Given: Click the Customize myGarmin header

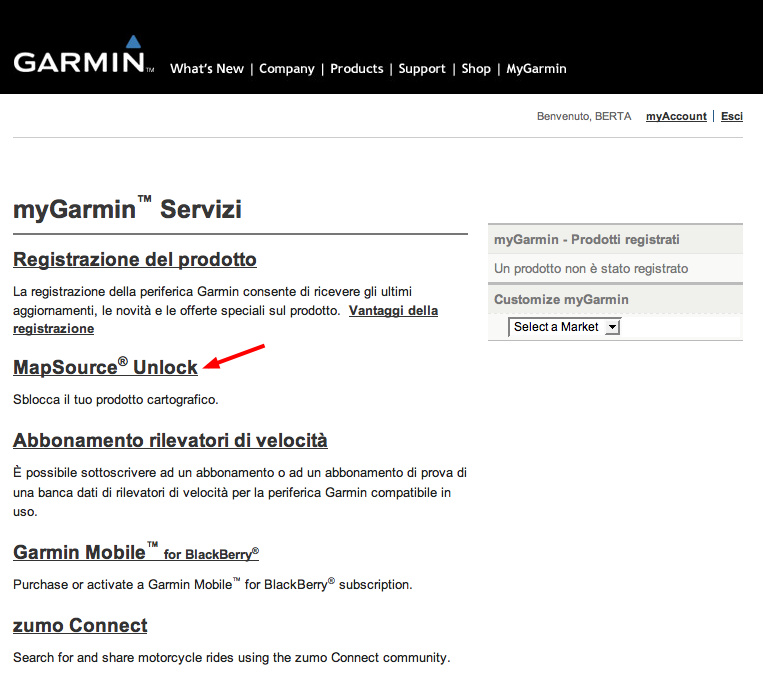Looking at the screenshot, I should tap(561, 299).
